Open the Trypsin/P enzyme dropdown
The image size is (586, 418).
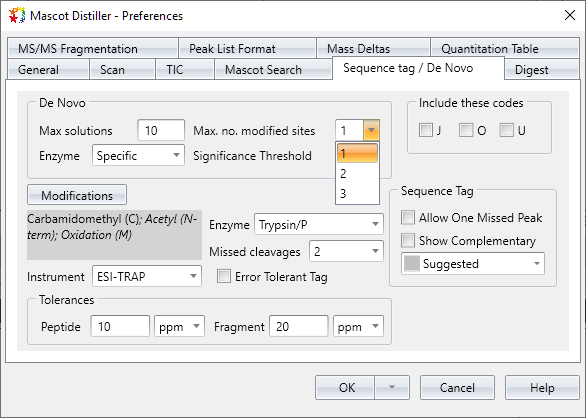(319, 224)
